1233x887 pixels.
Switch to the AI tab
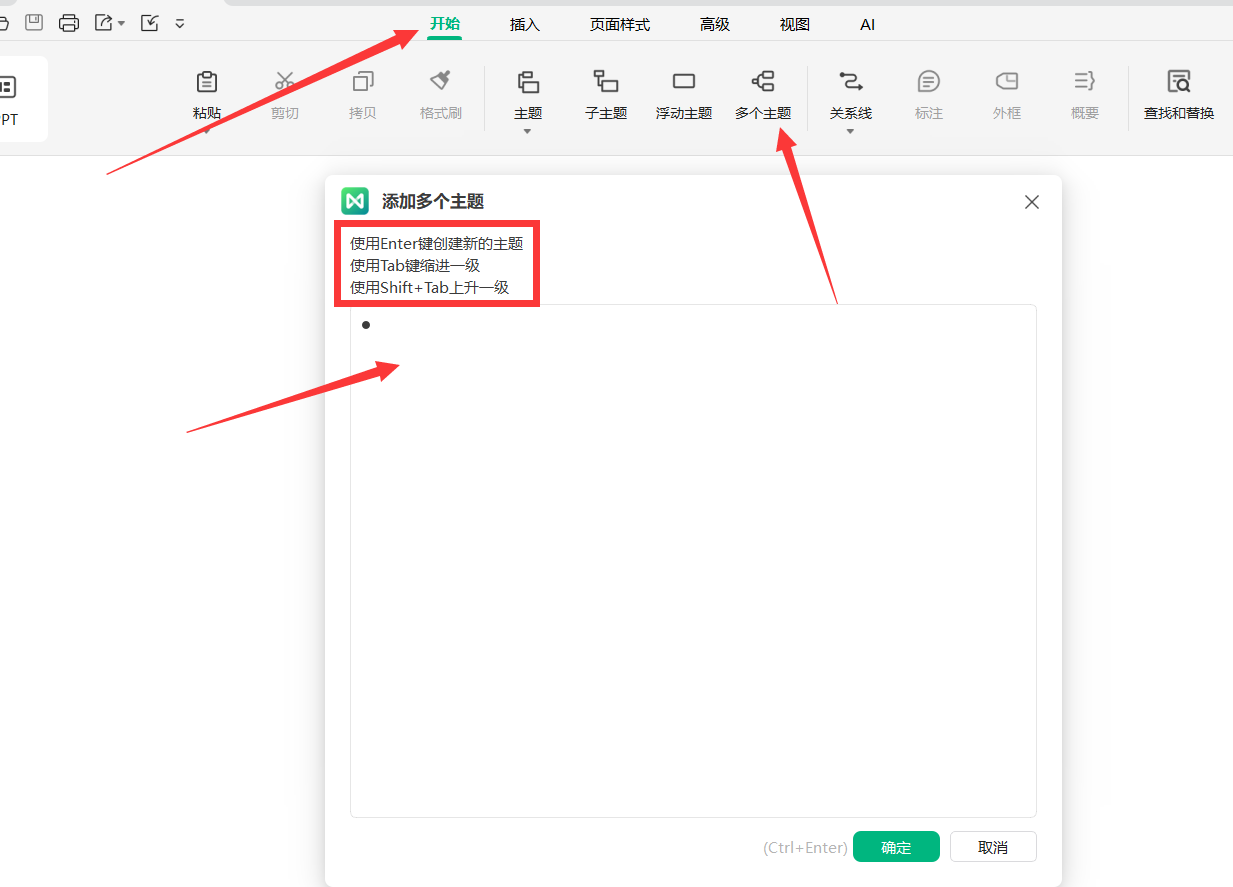point(868,25)
